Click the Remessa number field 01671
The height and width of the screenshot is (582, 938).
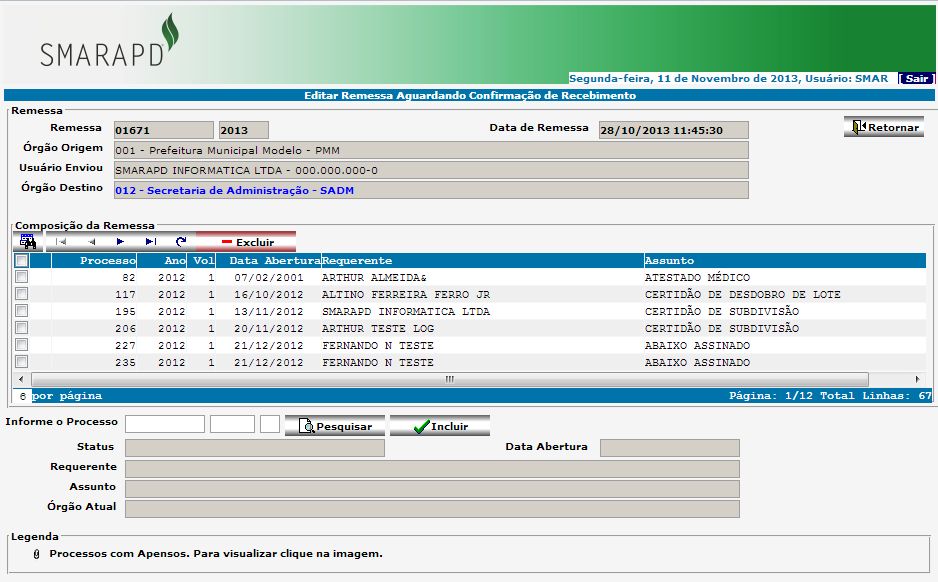click(164, 130)
